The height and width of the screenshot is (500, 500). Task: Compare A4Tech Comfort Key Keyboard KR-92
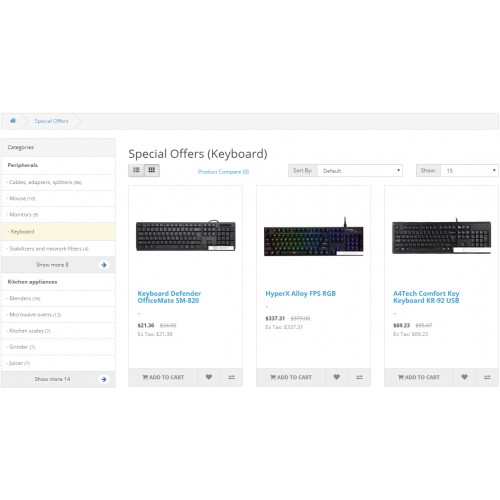tap(487, 377)
